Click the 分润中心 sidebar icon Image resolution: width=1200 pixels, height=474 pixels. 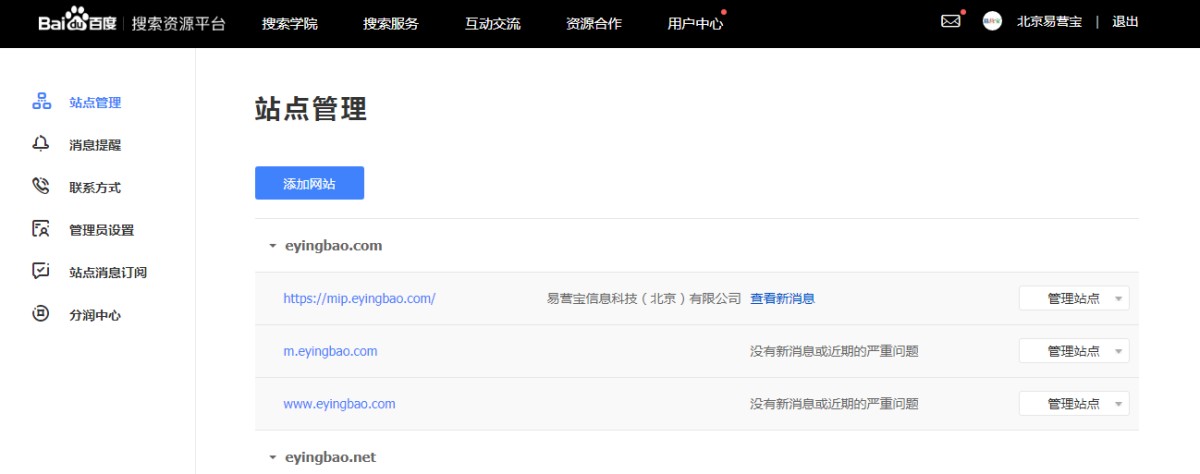[x=41, y=314]
